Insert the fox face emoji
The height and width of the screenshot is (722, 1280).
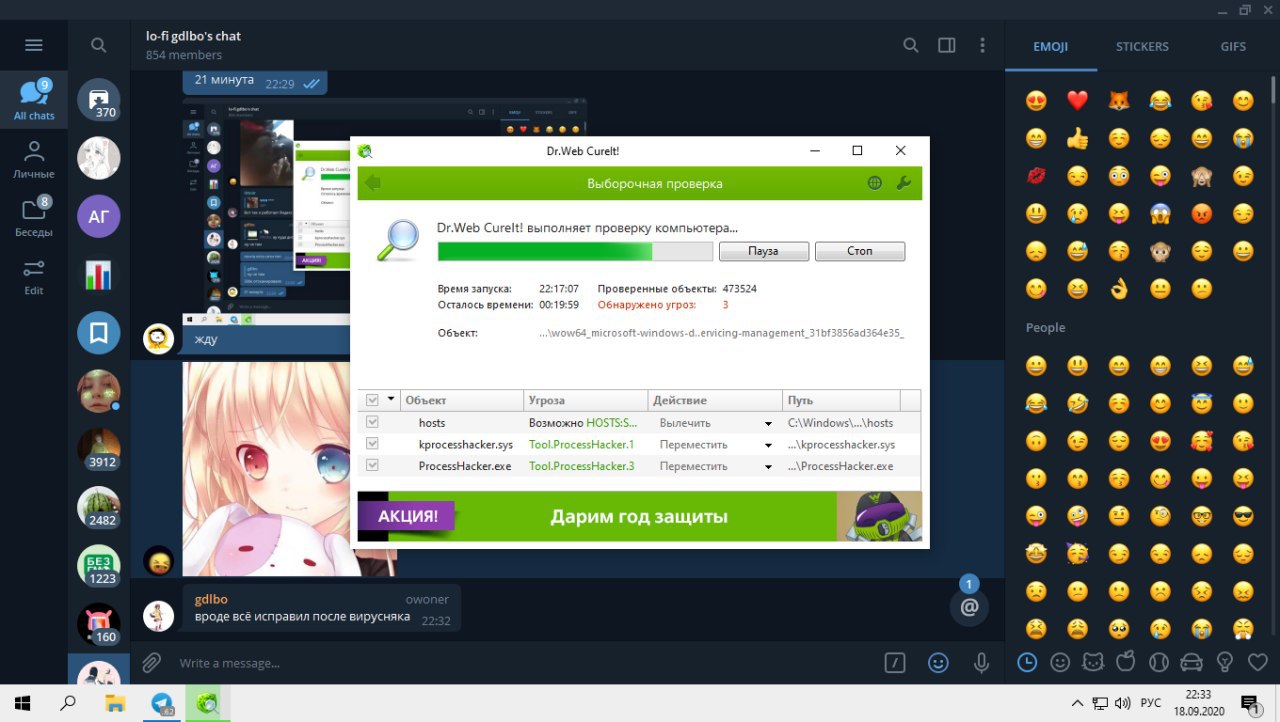click(x=1118, y=100)
